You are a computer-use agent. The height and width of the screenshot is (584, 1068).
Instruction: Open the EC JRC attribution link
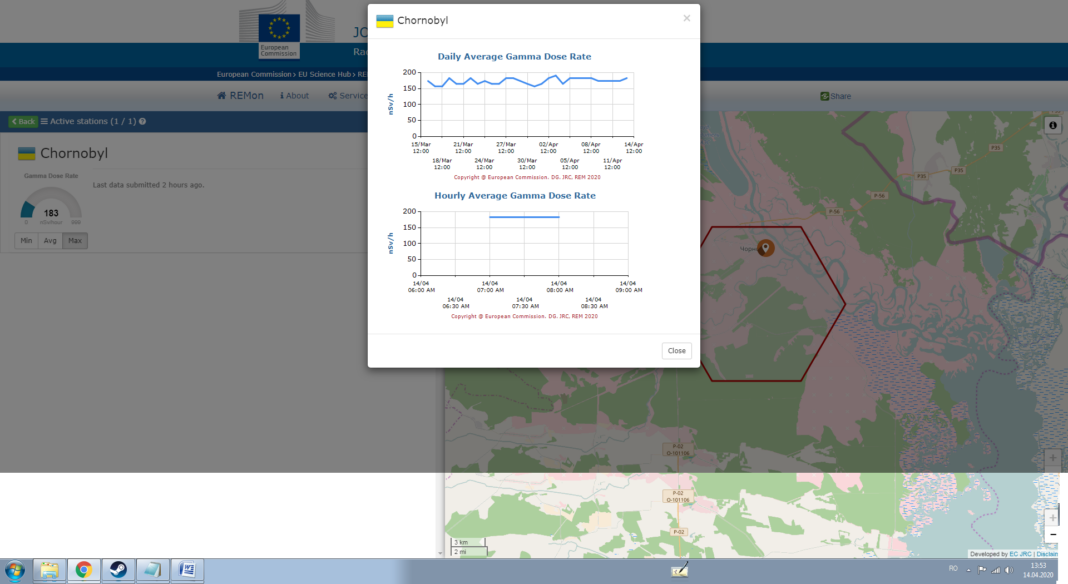tap(1020, 554)
